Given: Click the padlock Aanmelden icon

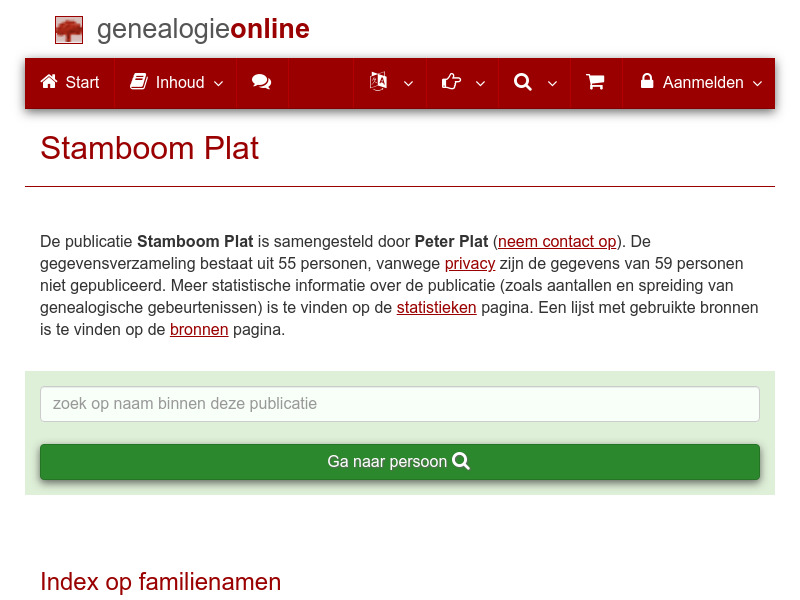Looking at the screenshot, I should pyautogui.click(x=647, y=83).
